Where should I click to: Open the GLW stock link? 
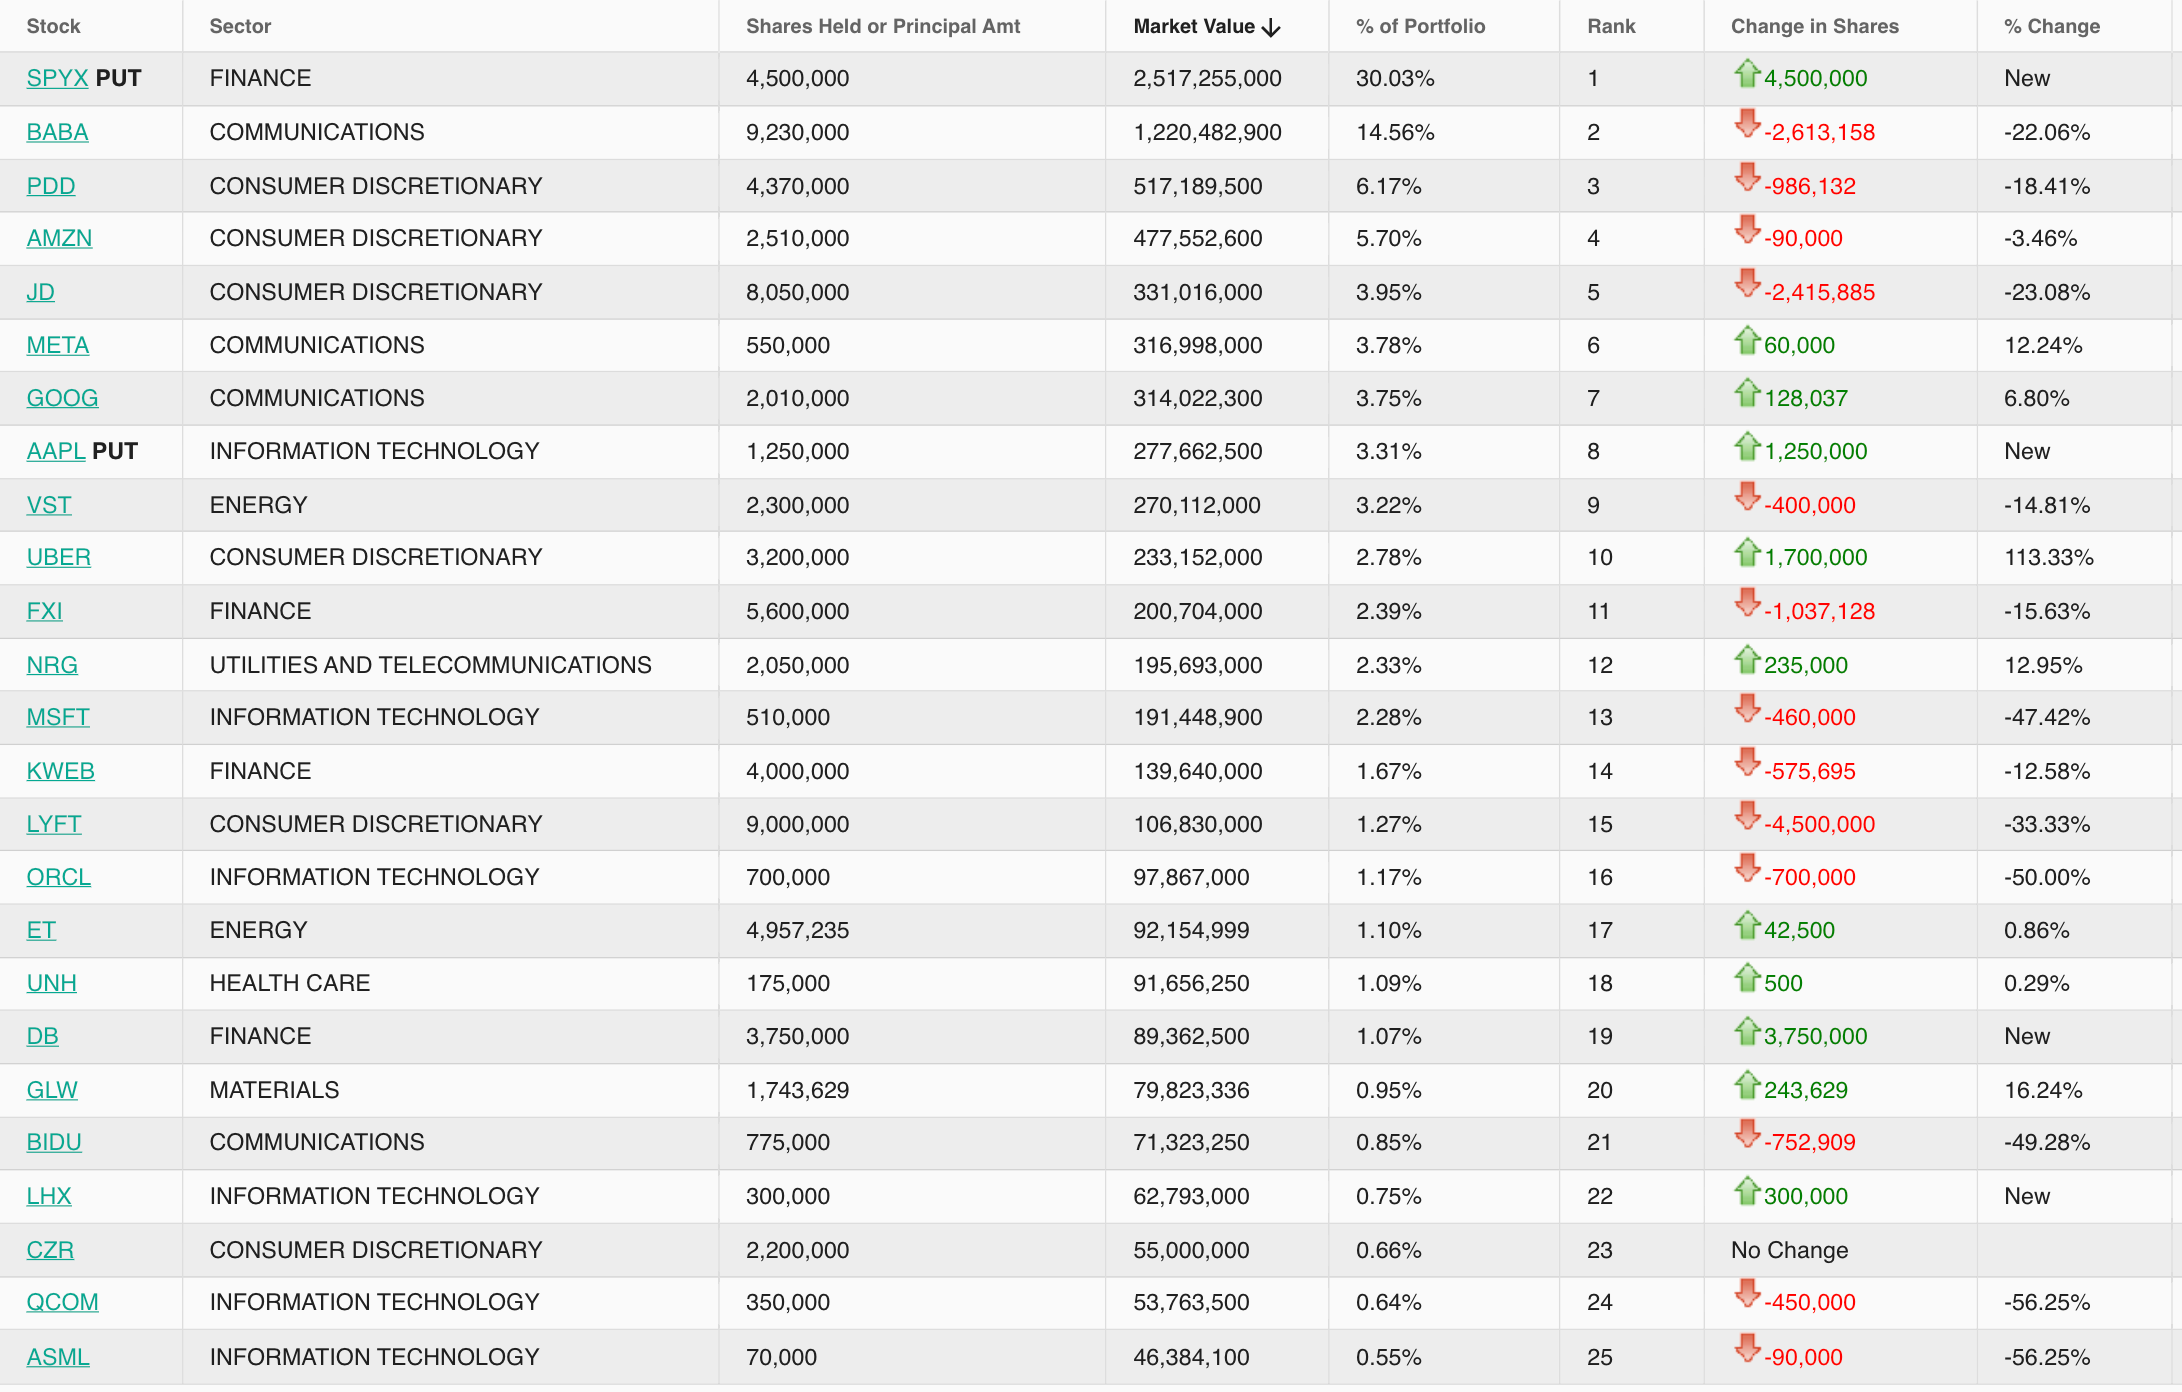52,1090
